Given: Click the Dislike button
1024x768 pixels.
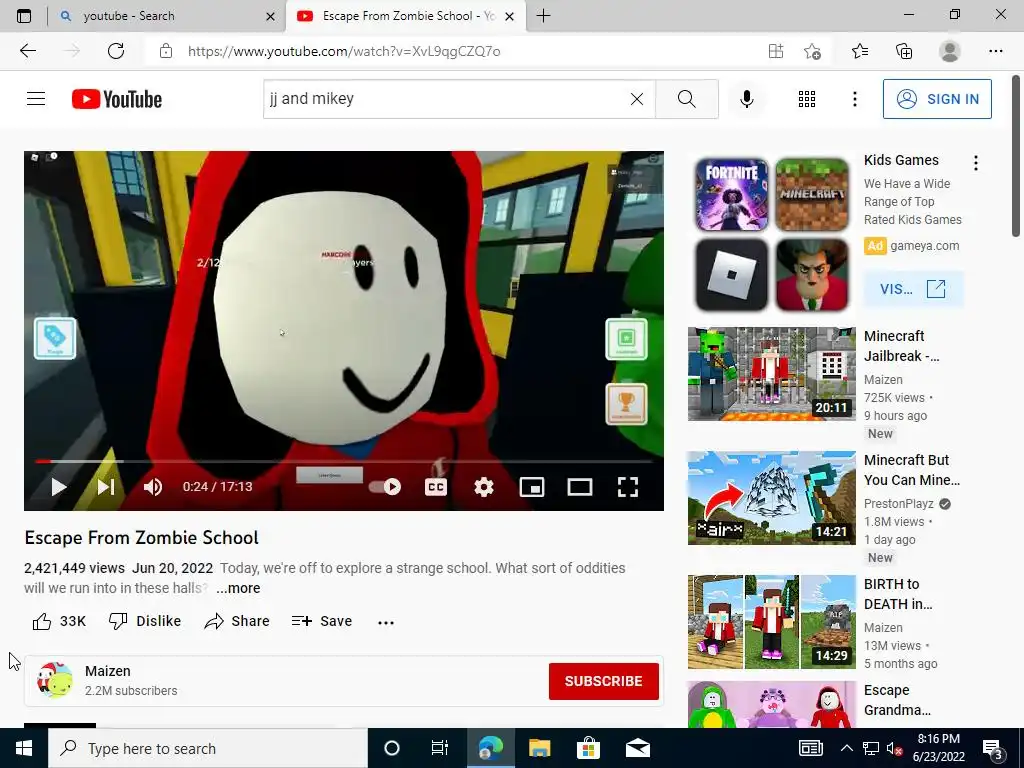Looking at the screenshot, I should (145, 621).
